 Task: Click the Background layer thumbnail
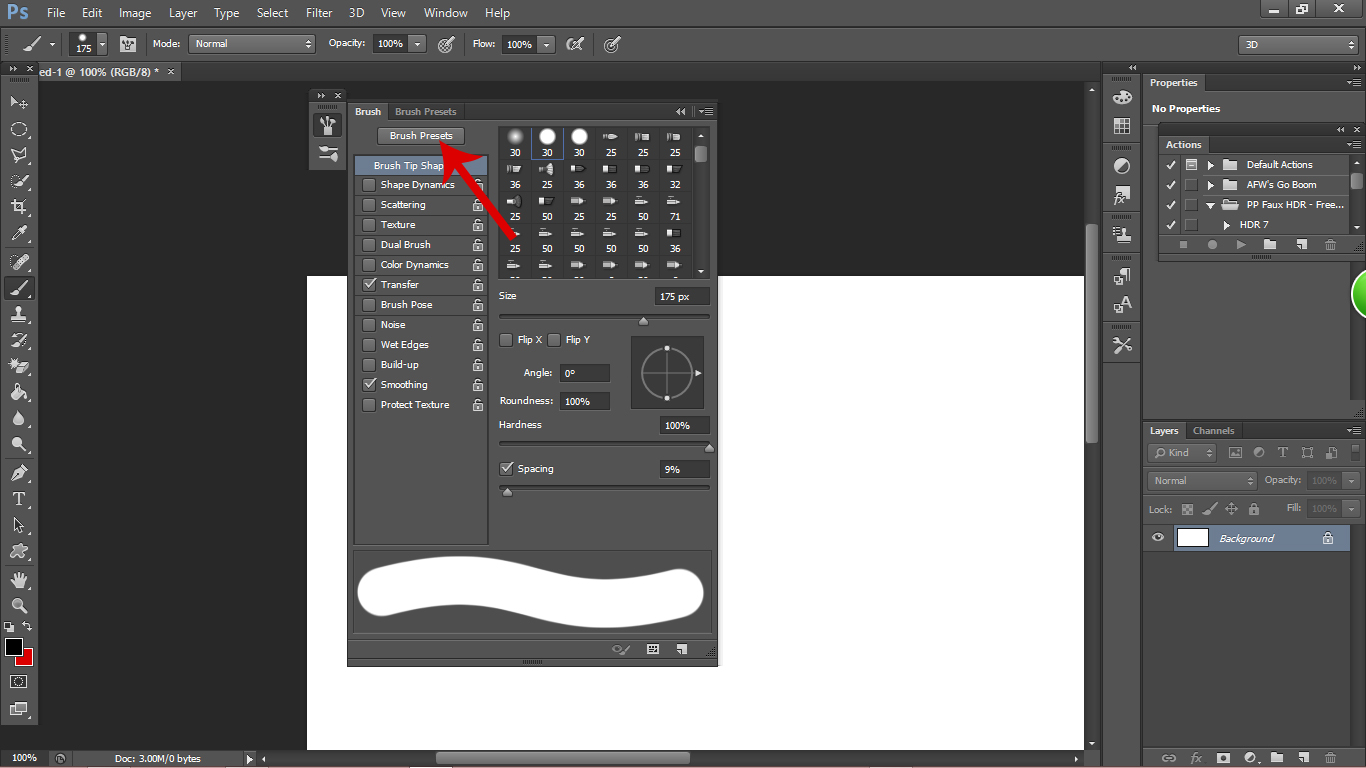(x=1192, y=538)
